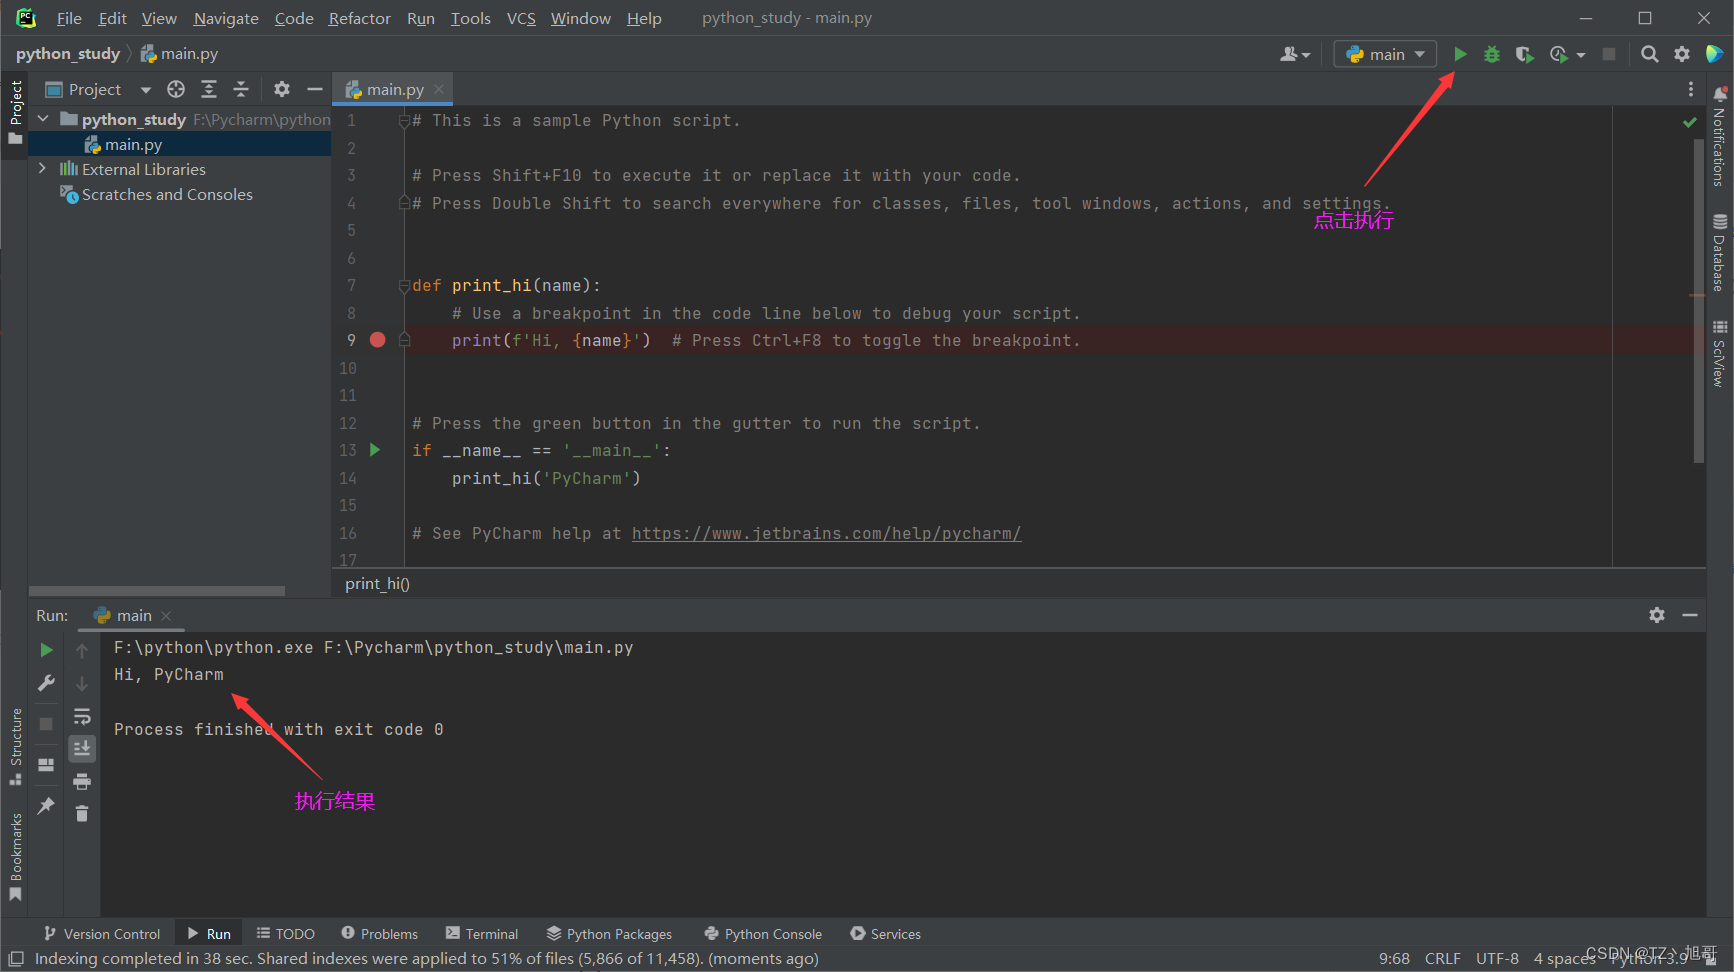Select opened file locator target icon
1734x972 pixels.
[176, 89]
